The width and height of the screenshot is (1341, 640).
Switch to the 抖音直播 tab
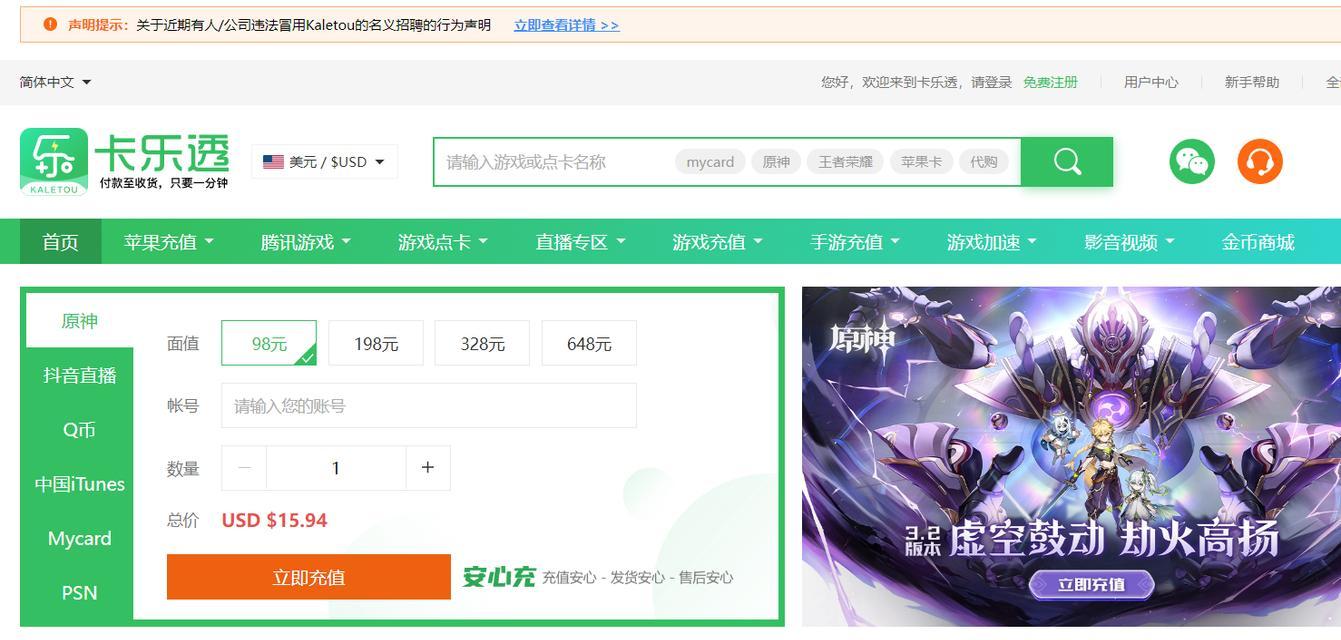(79, 376)
